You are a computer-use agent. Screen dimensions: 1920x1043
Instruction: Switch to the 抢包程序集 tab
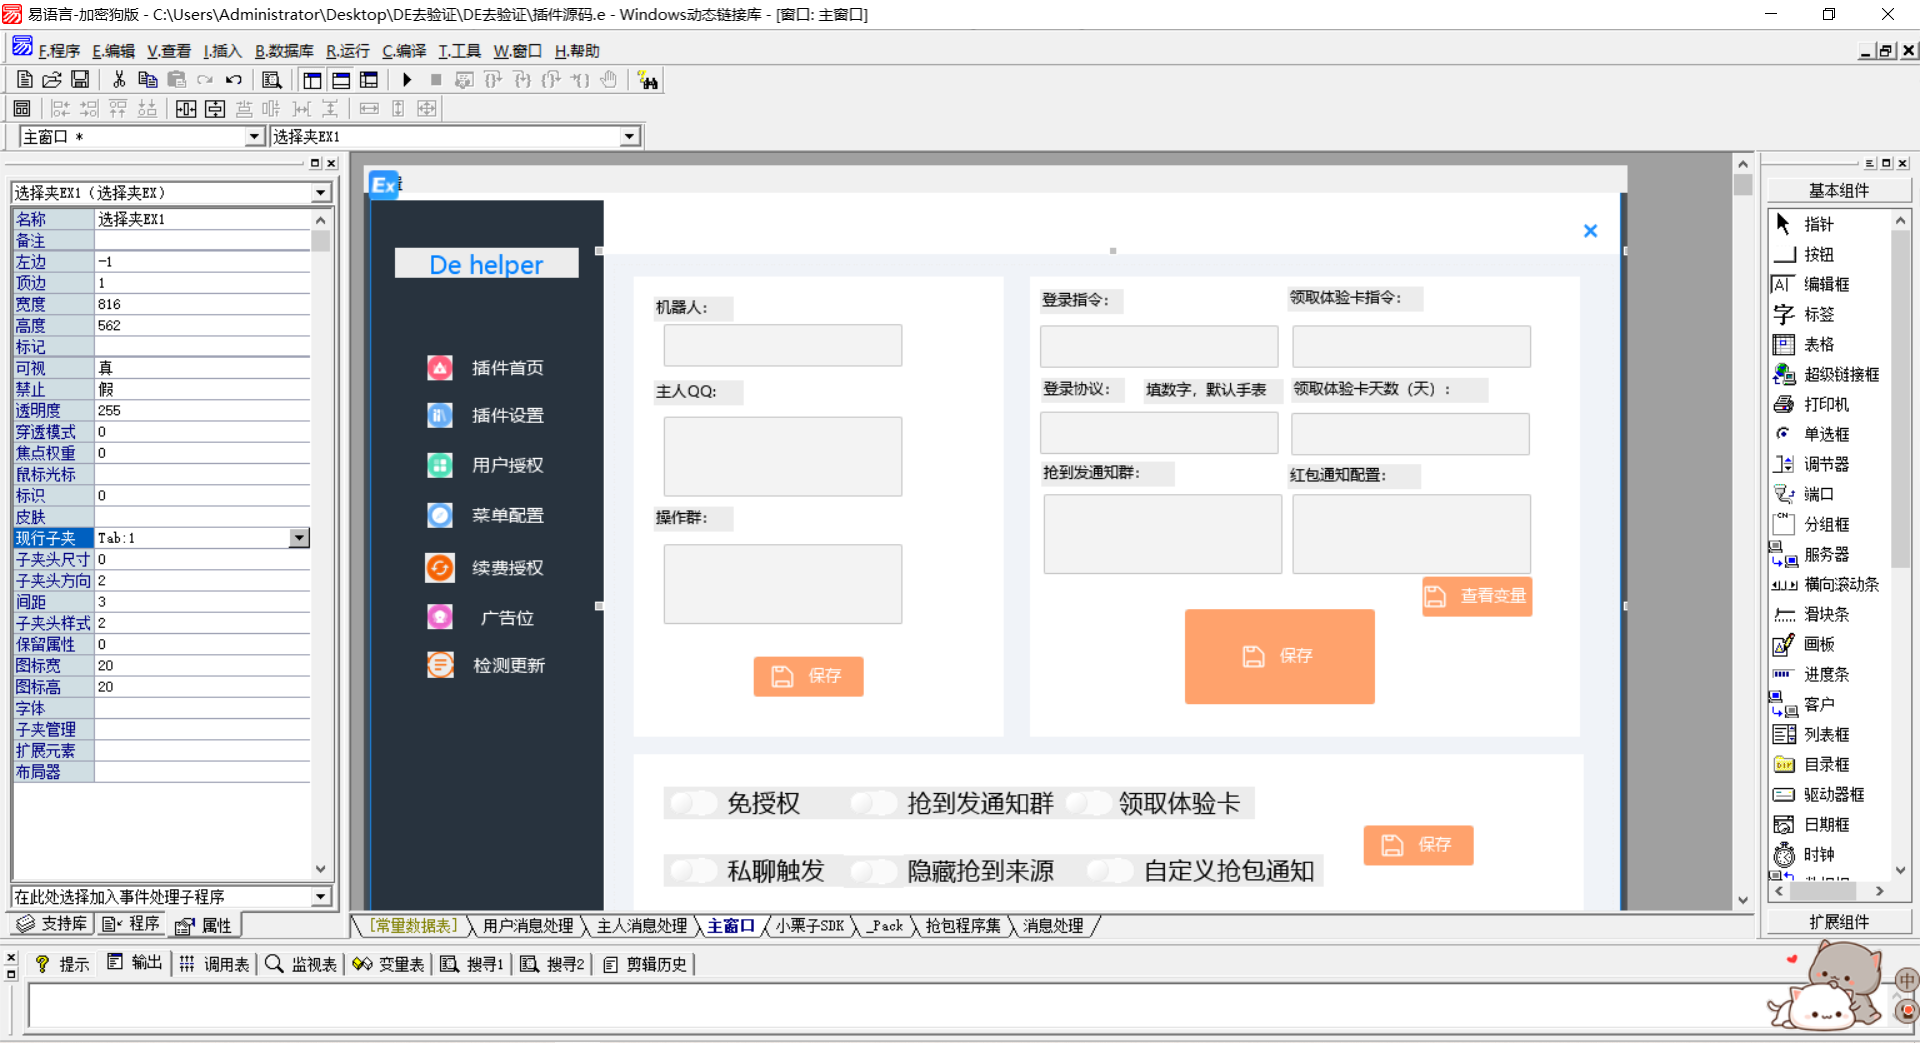962,926
